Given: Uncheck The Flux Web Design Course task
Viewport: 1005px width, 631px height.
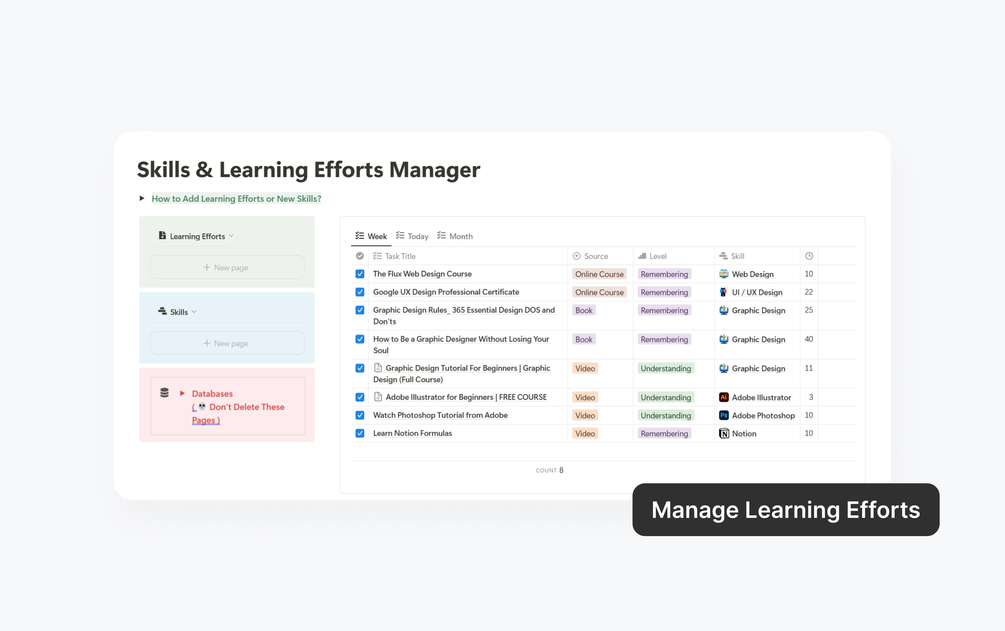Looking at the screenshot, I should (x=360, y=274).
